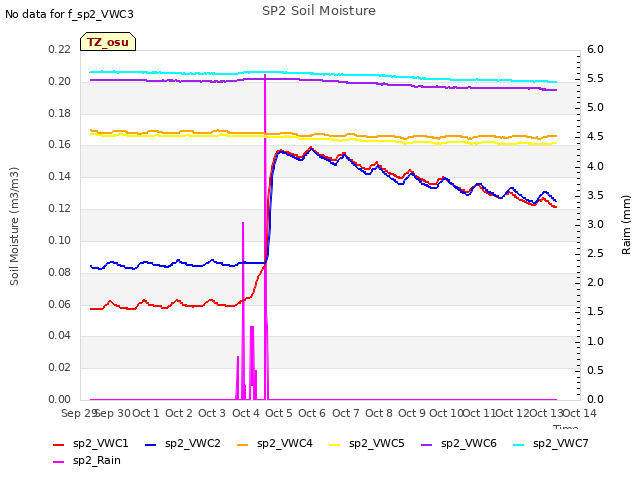Click the cyan sp2_VWC7 legend swatch
The width and height of the screenshot is (640, 480).
point(519,445)
